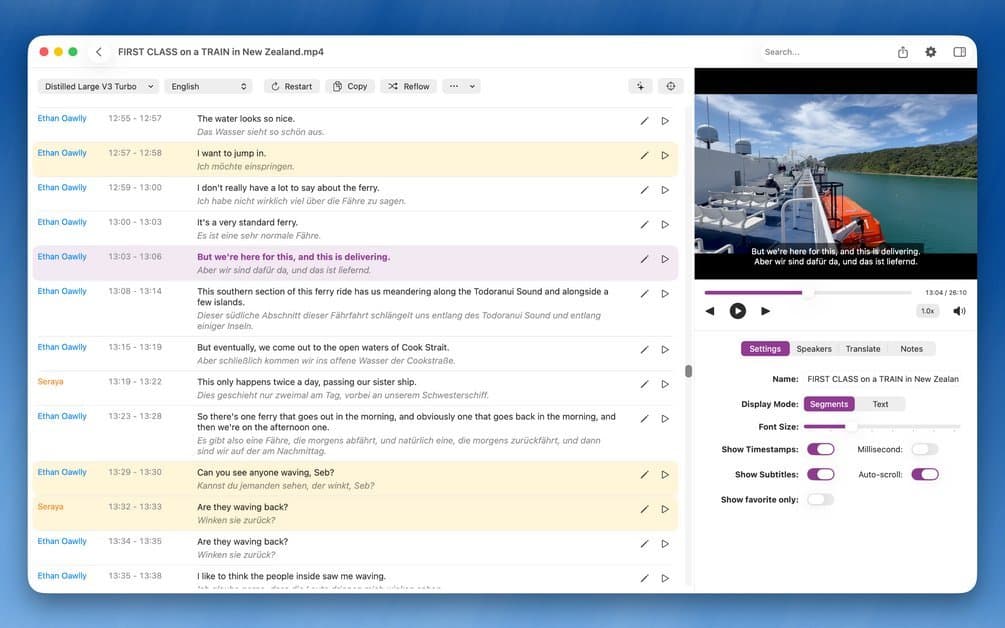Screen dimensions: 1005x628
Task: Toggle the sidebar layout icon top right
Action: [x=959, y=51]
